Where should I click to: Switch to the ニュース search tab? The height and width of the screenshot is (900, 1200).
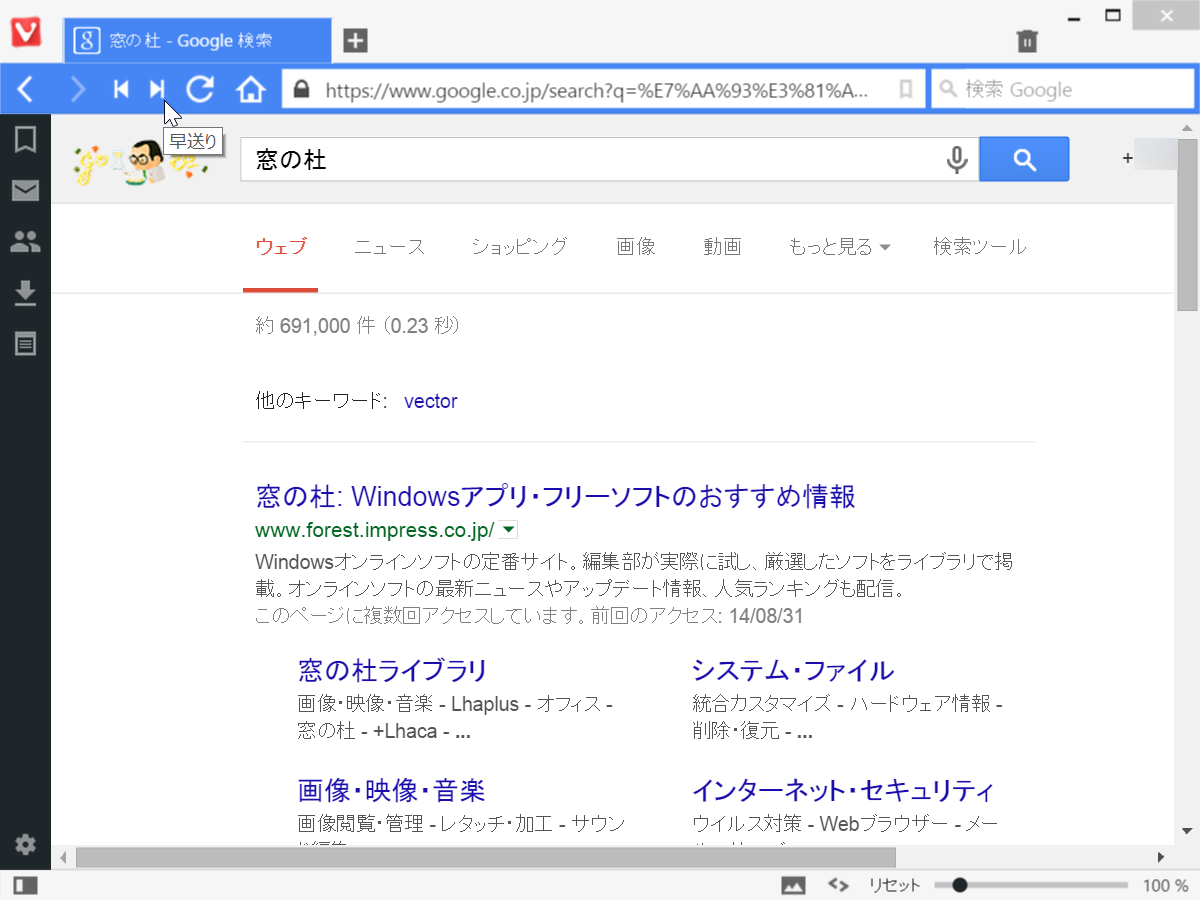point(389,247)
